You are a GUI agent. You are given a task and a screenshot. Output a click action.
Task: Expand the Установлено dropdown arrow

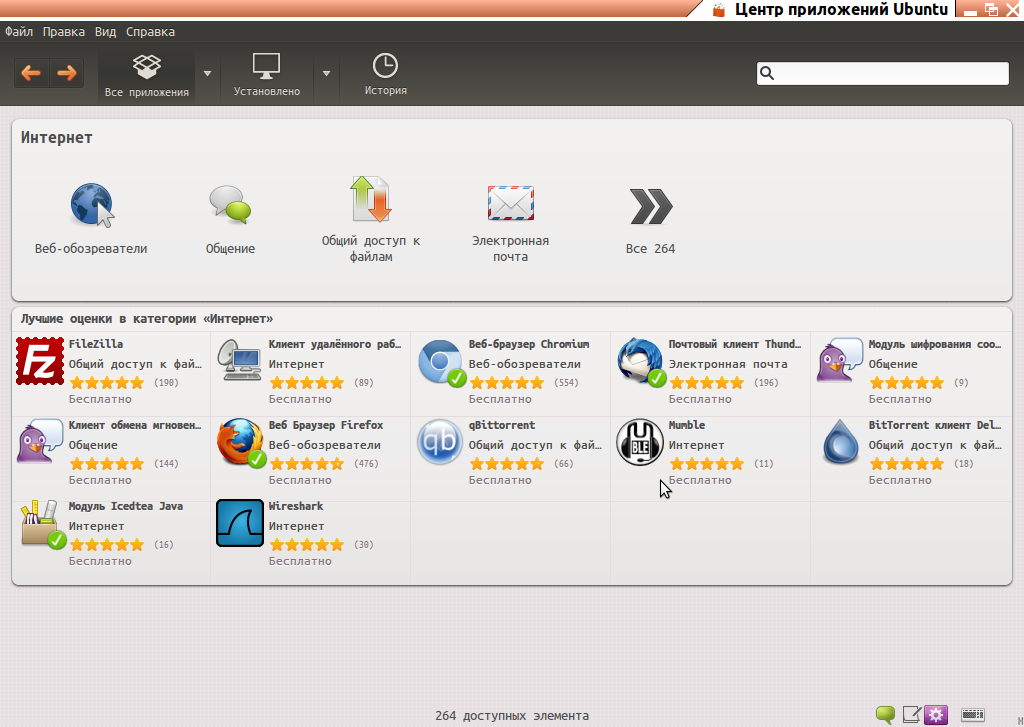coord(327,74)
